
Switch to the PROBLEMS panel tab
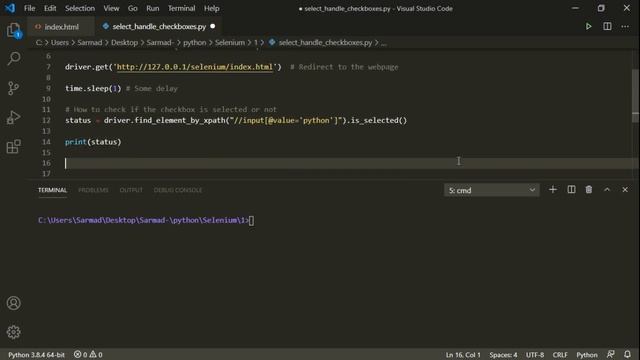coord(93,190)
